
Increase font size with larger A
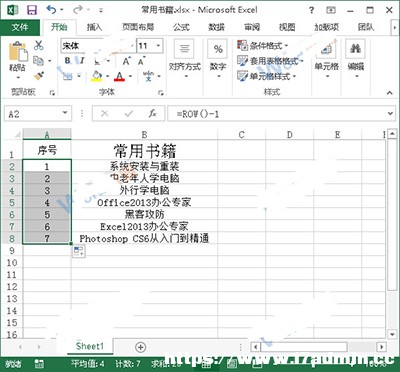(126, 61)
